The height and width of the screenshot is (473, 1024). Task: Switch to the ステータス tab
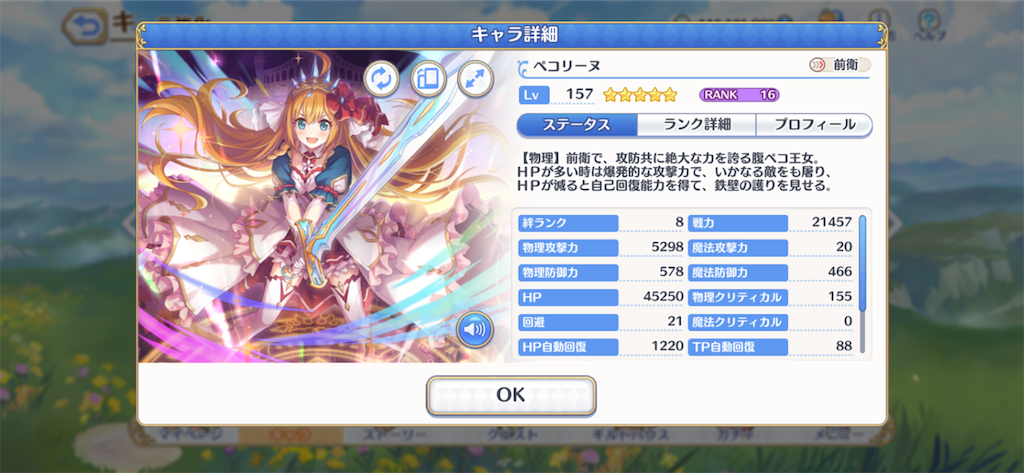pos(577,125)
